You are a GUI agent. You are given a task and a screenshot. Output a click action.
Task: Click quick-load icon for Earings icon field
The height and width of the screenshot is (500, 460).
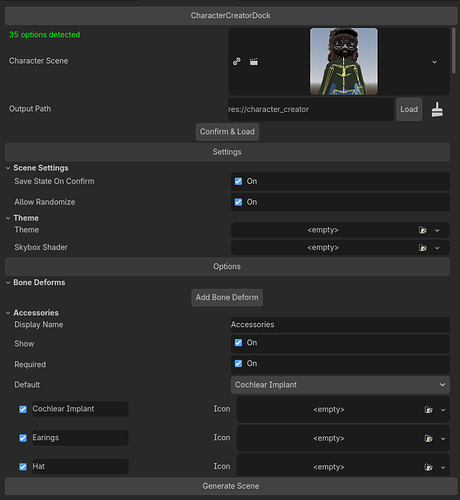tap(429, 438)
